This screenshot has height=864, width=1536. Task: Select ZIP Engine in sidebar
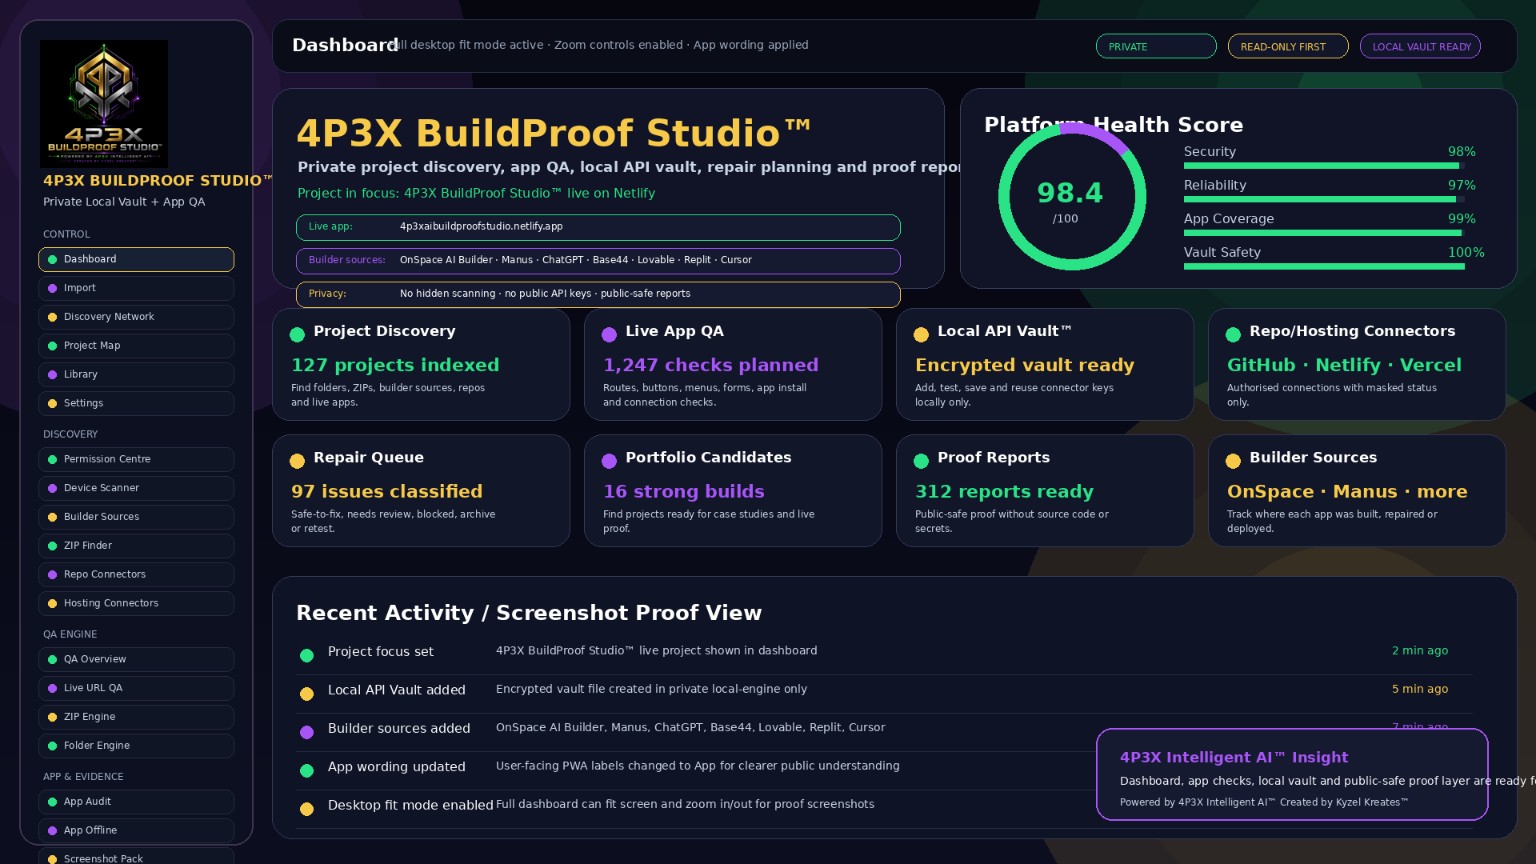pos(136,717)
